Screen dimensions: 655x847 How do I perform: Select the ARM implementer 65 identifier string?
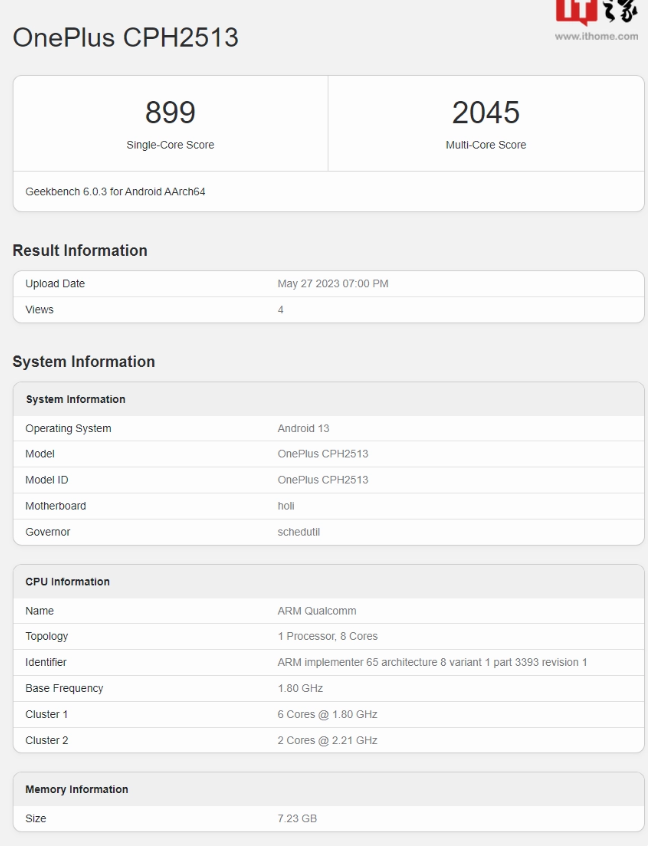click(x=433, y=662)
